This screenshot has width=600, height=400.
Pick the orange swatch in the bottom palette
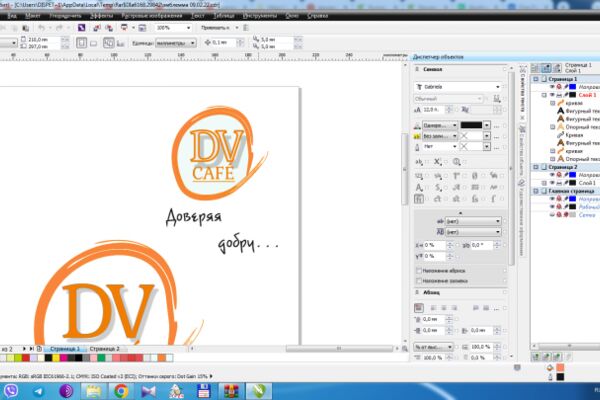coord(162,358)
